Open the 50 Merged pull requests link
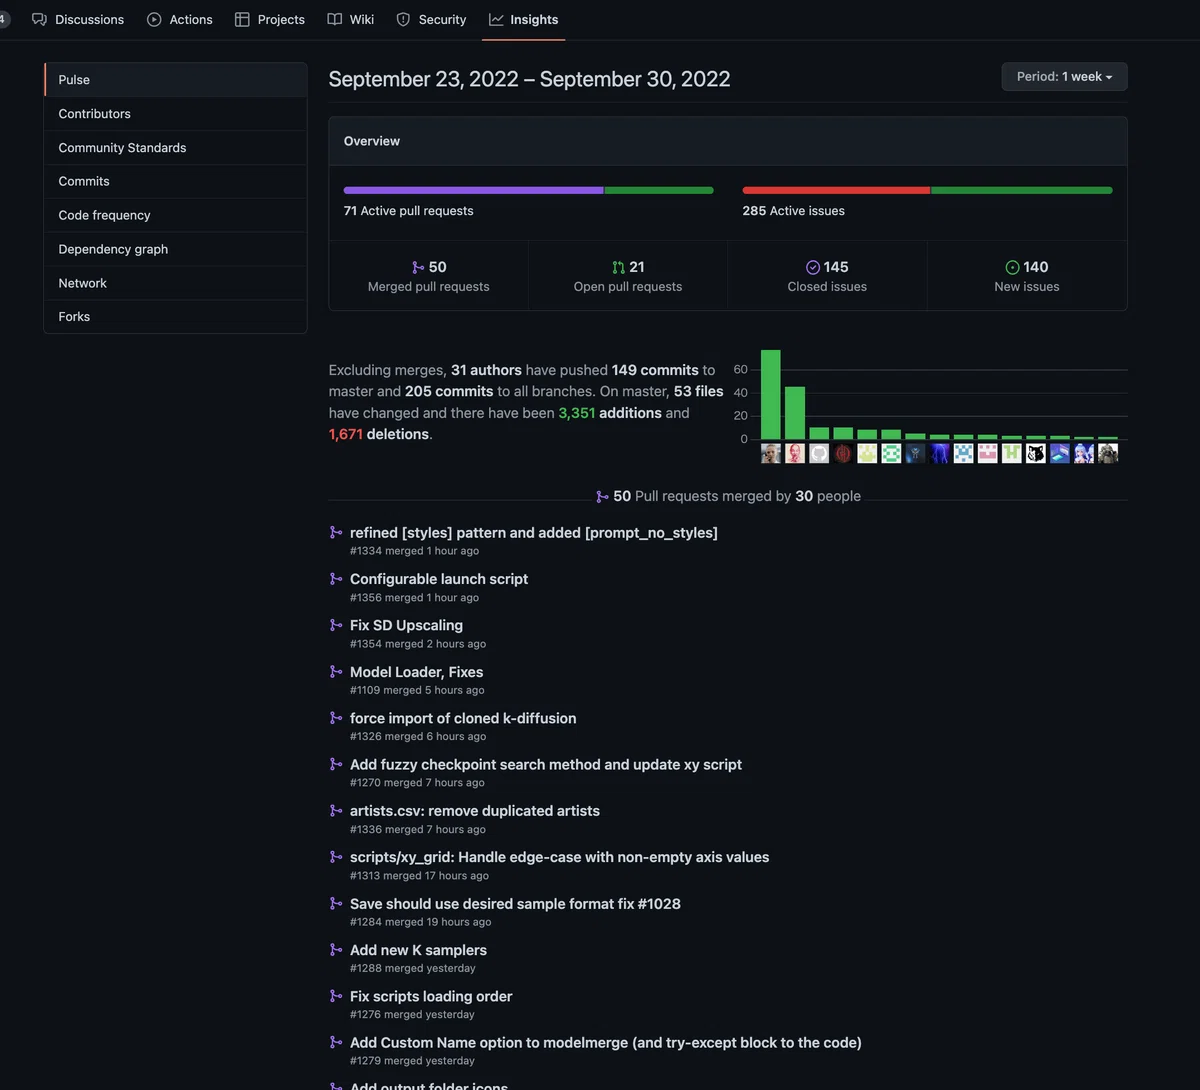The width and height of the screenshot is (1200, 1090). click(429, 276)
